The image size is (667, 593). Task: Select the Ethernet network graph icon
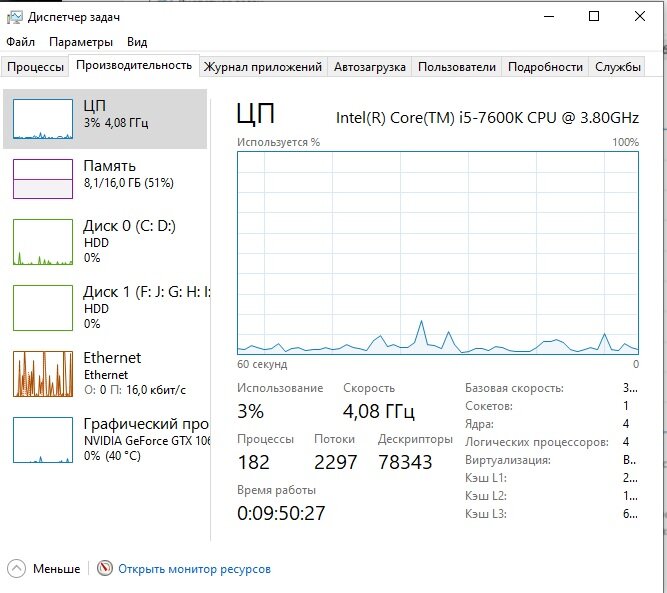(x=43, y=373)
